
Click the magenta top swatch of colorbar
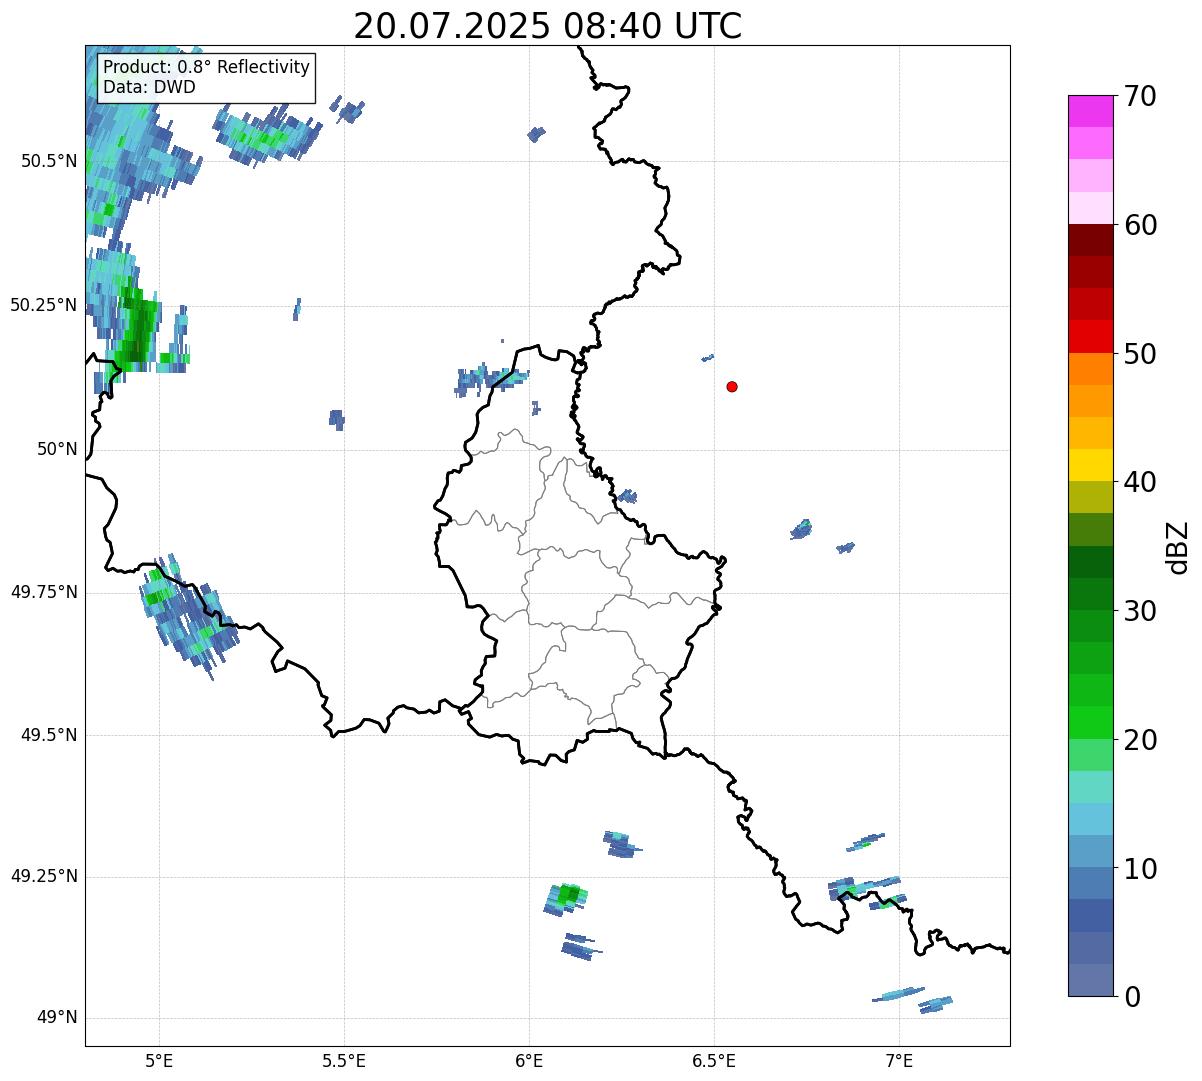coord(1091,111)
